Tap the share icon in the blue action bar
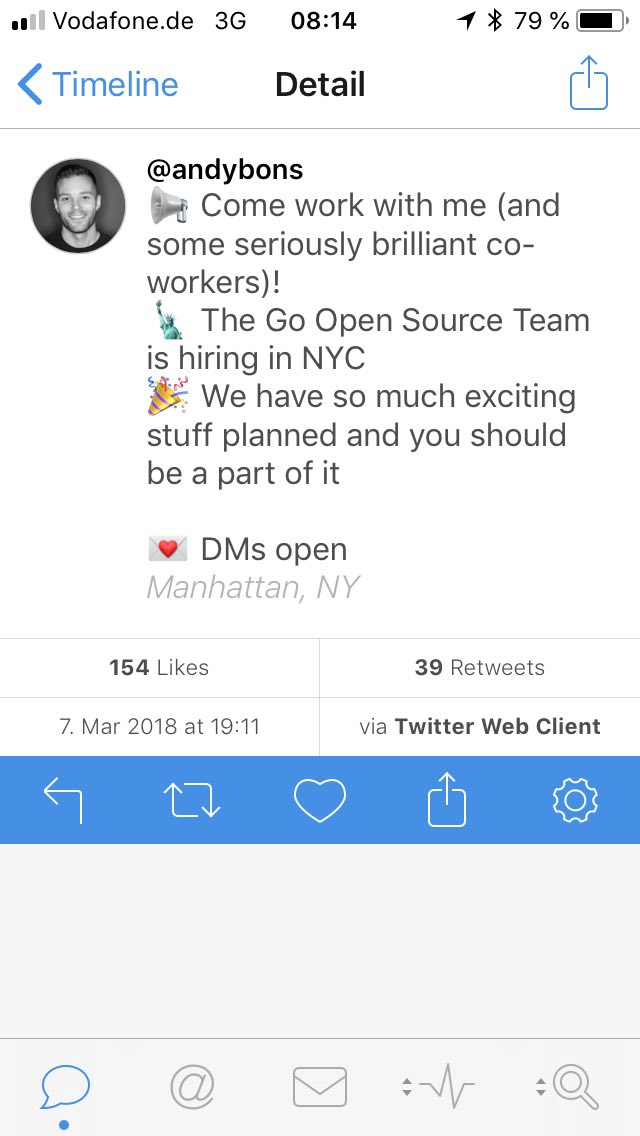640x1136 pixels. coord(447,799)
